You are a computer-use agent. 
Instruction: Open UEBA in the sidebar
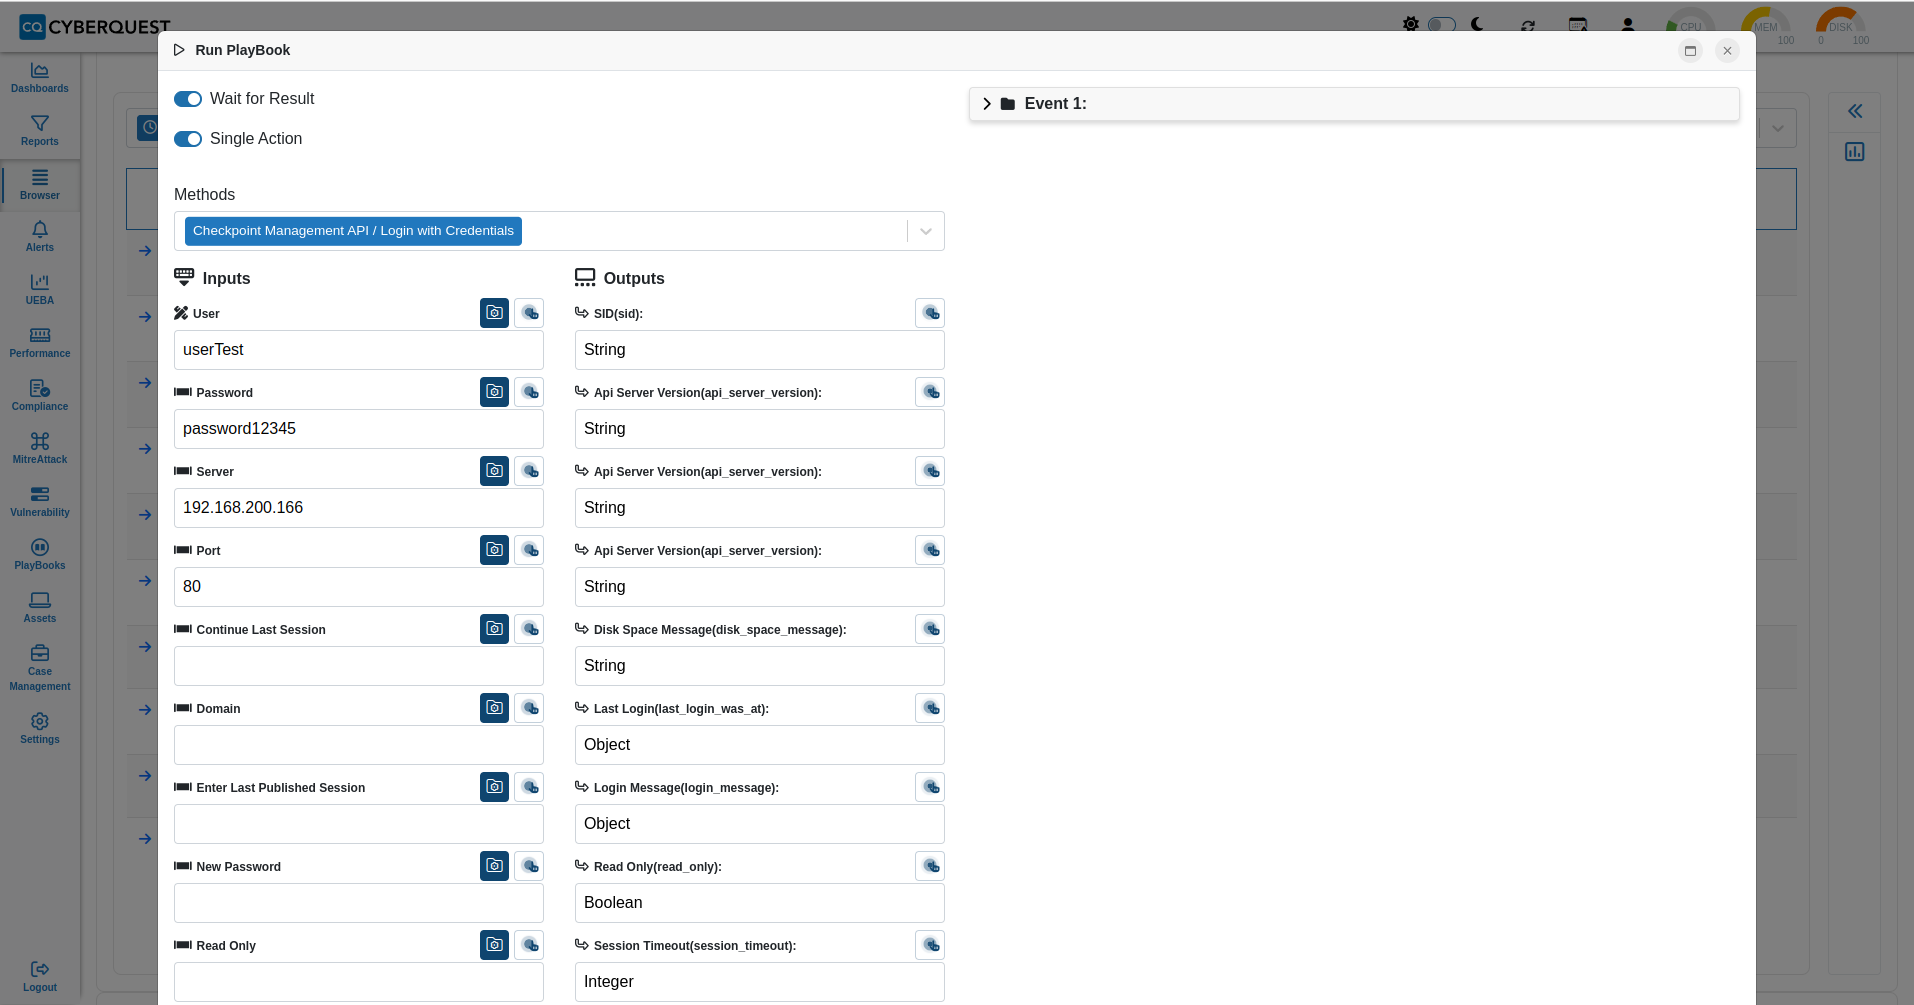pyautogui.click(x=40, y=290)
